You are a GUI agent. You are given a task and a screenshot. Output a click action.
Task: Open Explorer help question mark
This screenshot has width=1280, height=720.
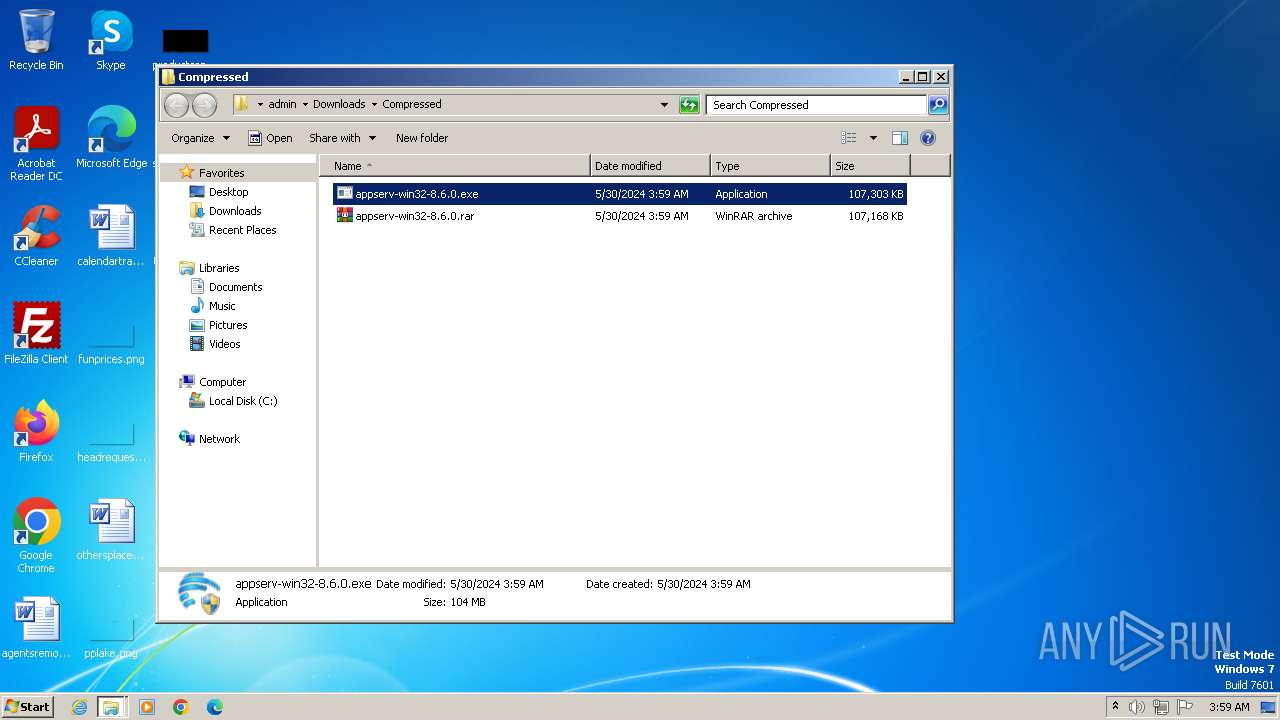[927, 138]
